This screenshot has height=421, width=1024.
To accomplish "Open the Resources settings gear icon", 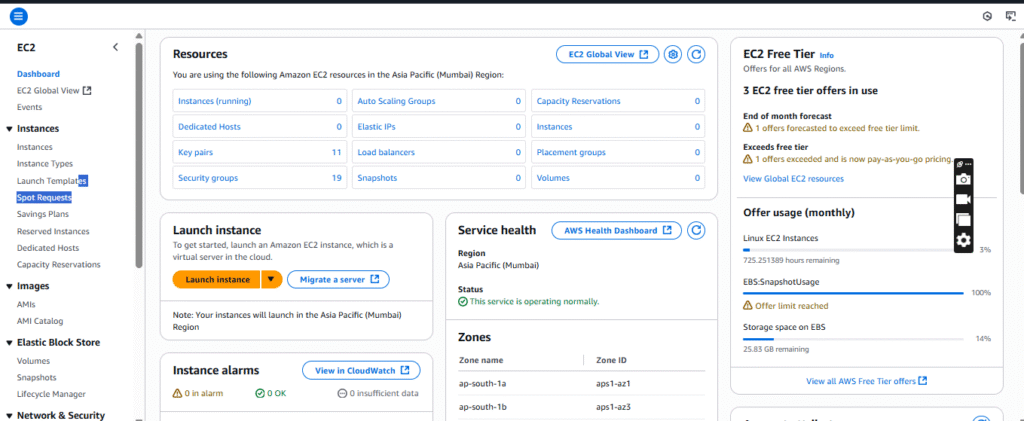I will (x=673, y=54).
